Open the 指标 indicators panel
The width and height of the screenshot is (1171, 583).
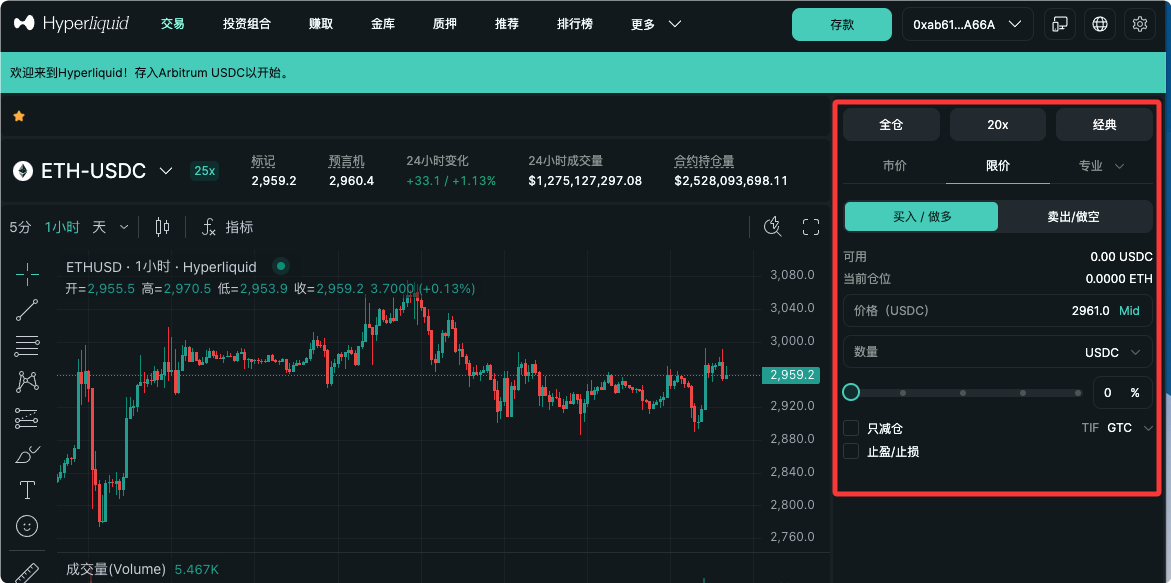(x=228, y=226)
